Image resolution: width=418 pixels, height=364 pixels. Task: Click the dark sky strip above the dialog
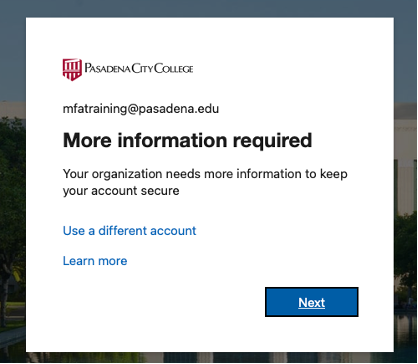point(209,8)
